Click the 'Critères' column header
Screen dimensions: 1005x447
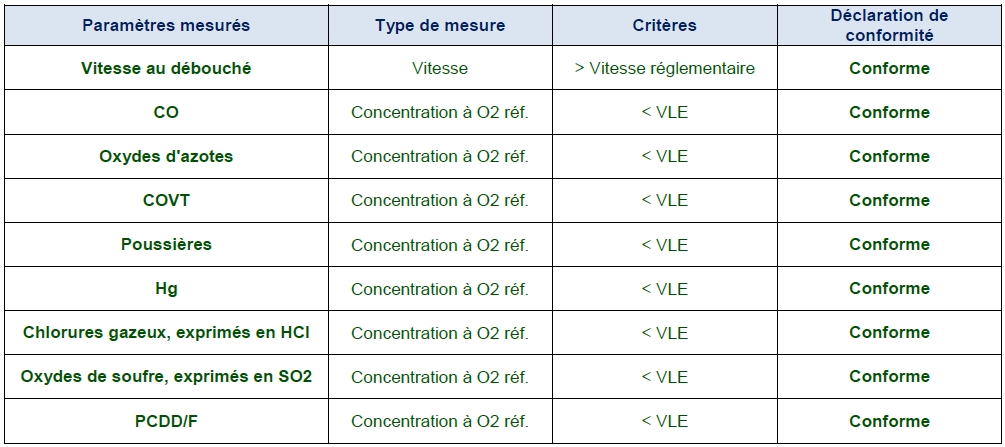tap(664, 25)
